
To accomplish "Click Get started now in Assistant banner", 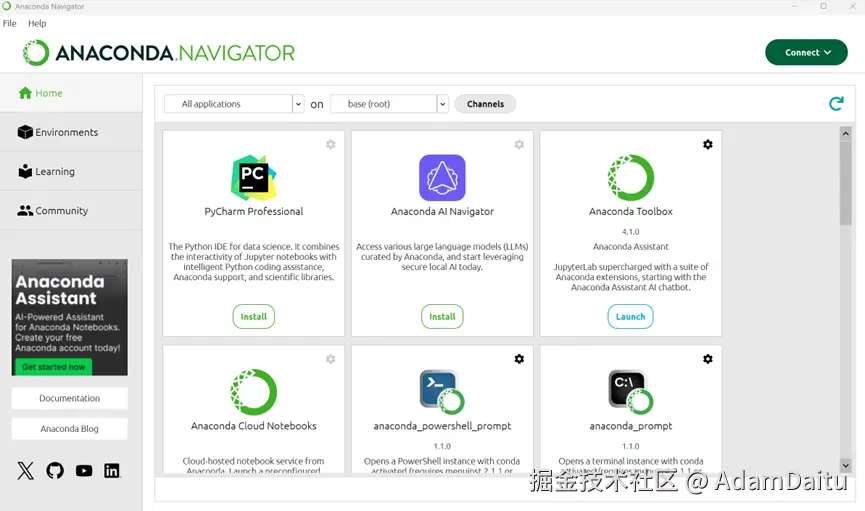I will (x=53, y=367).
